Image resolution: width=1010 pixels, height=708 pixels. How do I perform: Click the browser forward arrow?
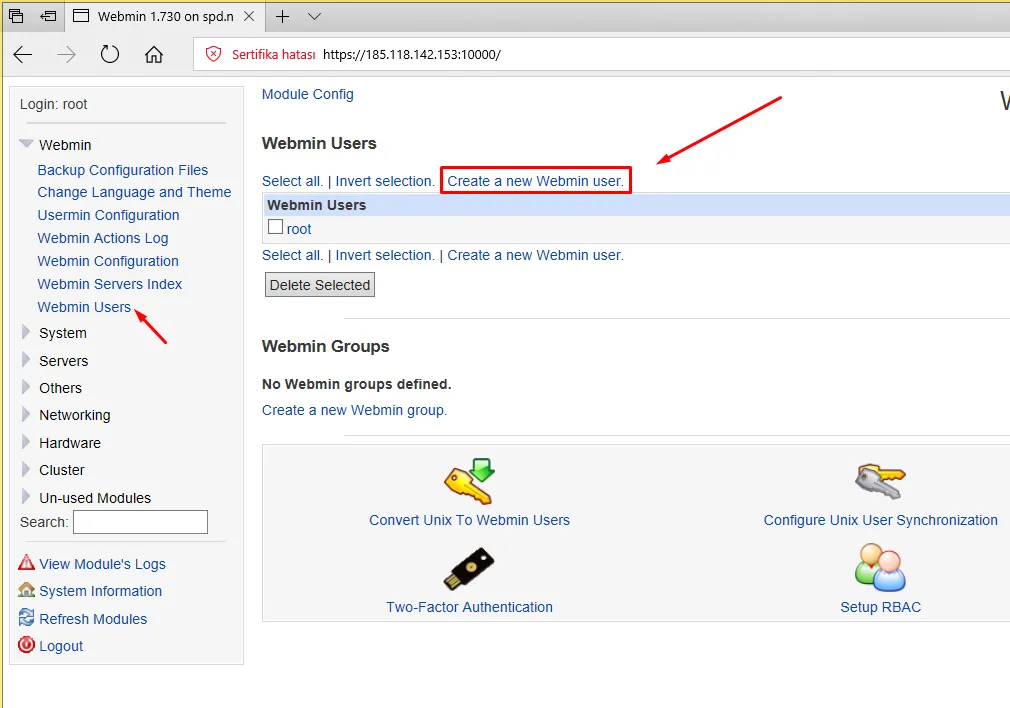[x=66, y=55]
